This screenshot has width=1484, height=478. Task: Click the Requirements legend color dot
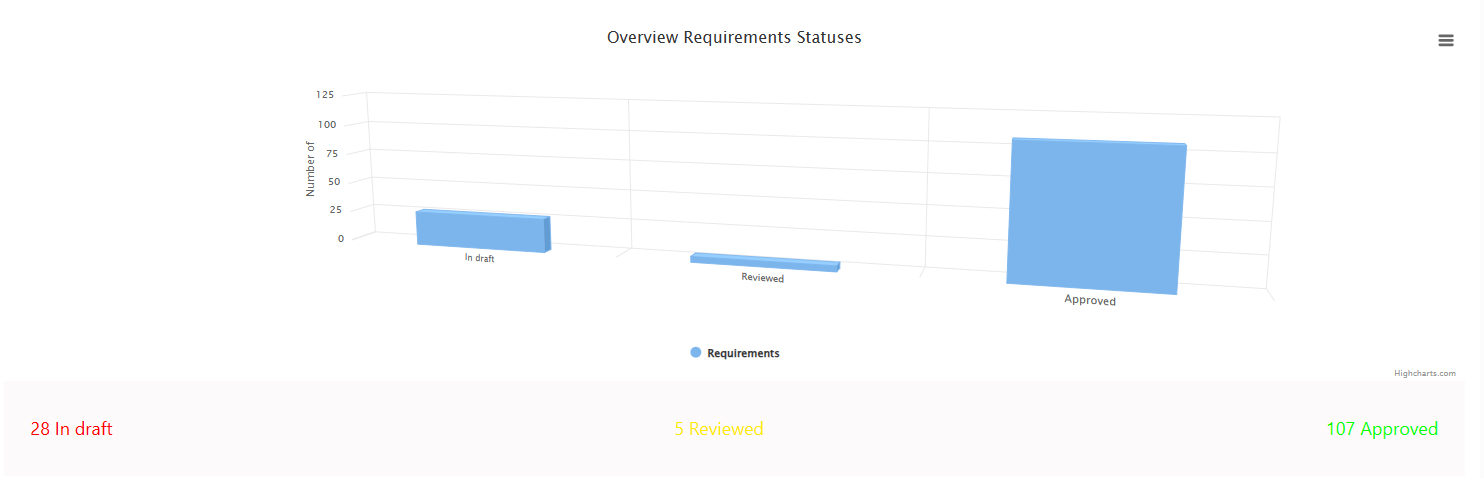tap(695, 353)
